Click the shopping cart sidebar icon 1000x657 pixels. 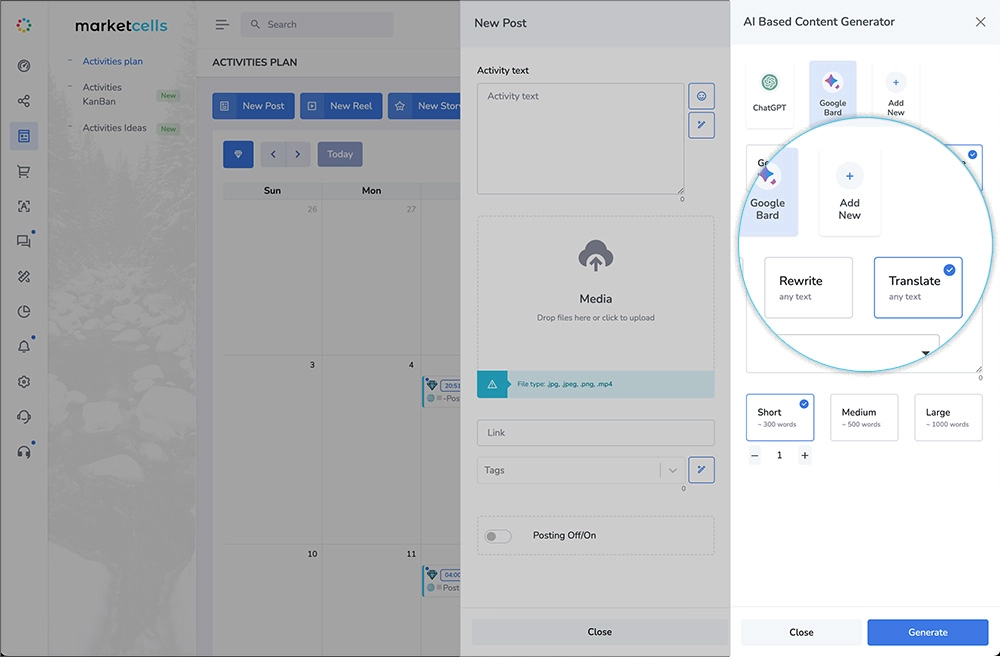24,171
